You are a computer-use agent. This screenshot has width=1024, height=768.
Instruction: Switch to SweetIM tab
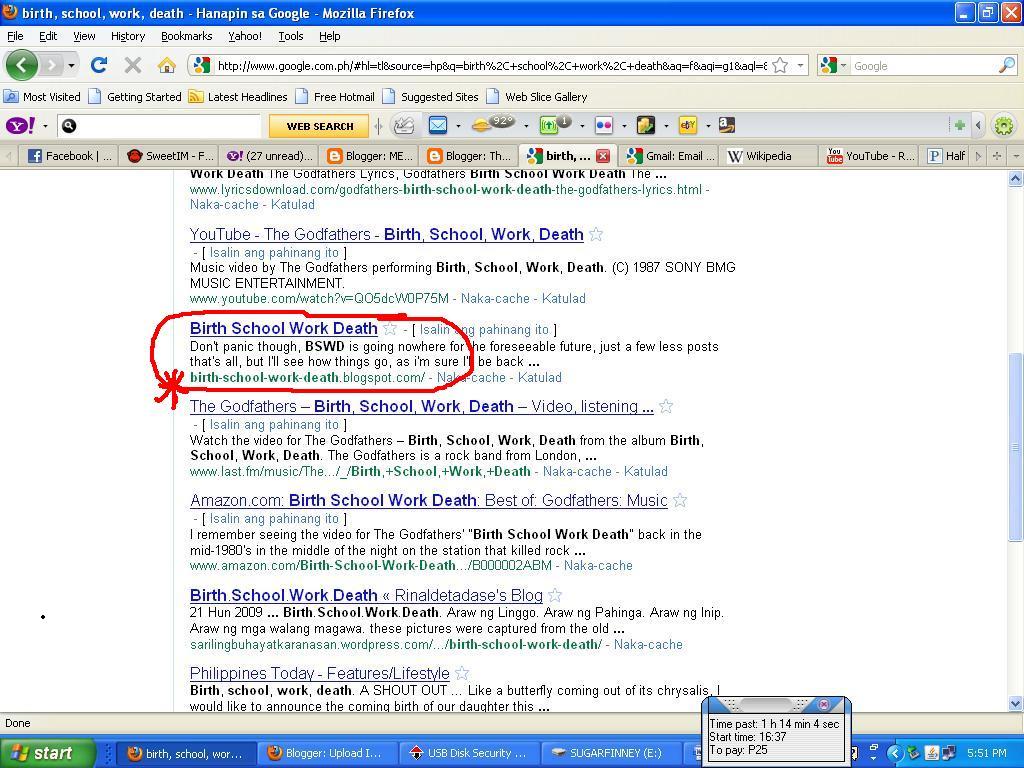tap(169, 156)
